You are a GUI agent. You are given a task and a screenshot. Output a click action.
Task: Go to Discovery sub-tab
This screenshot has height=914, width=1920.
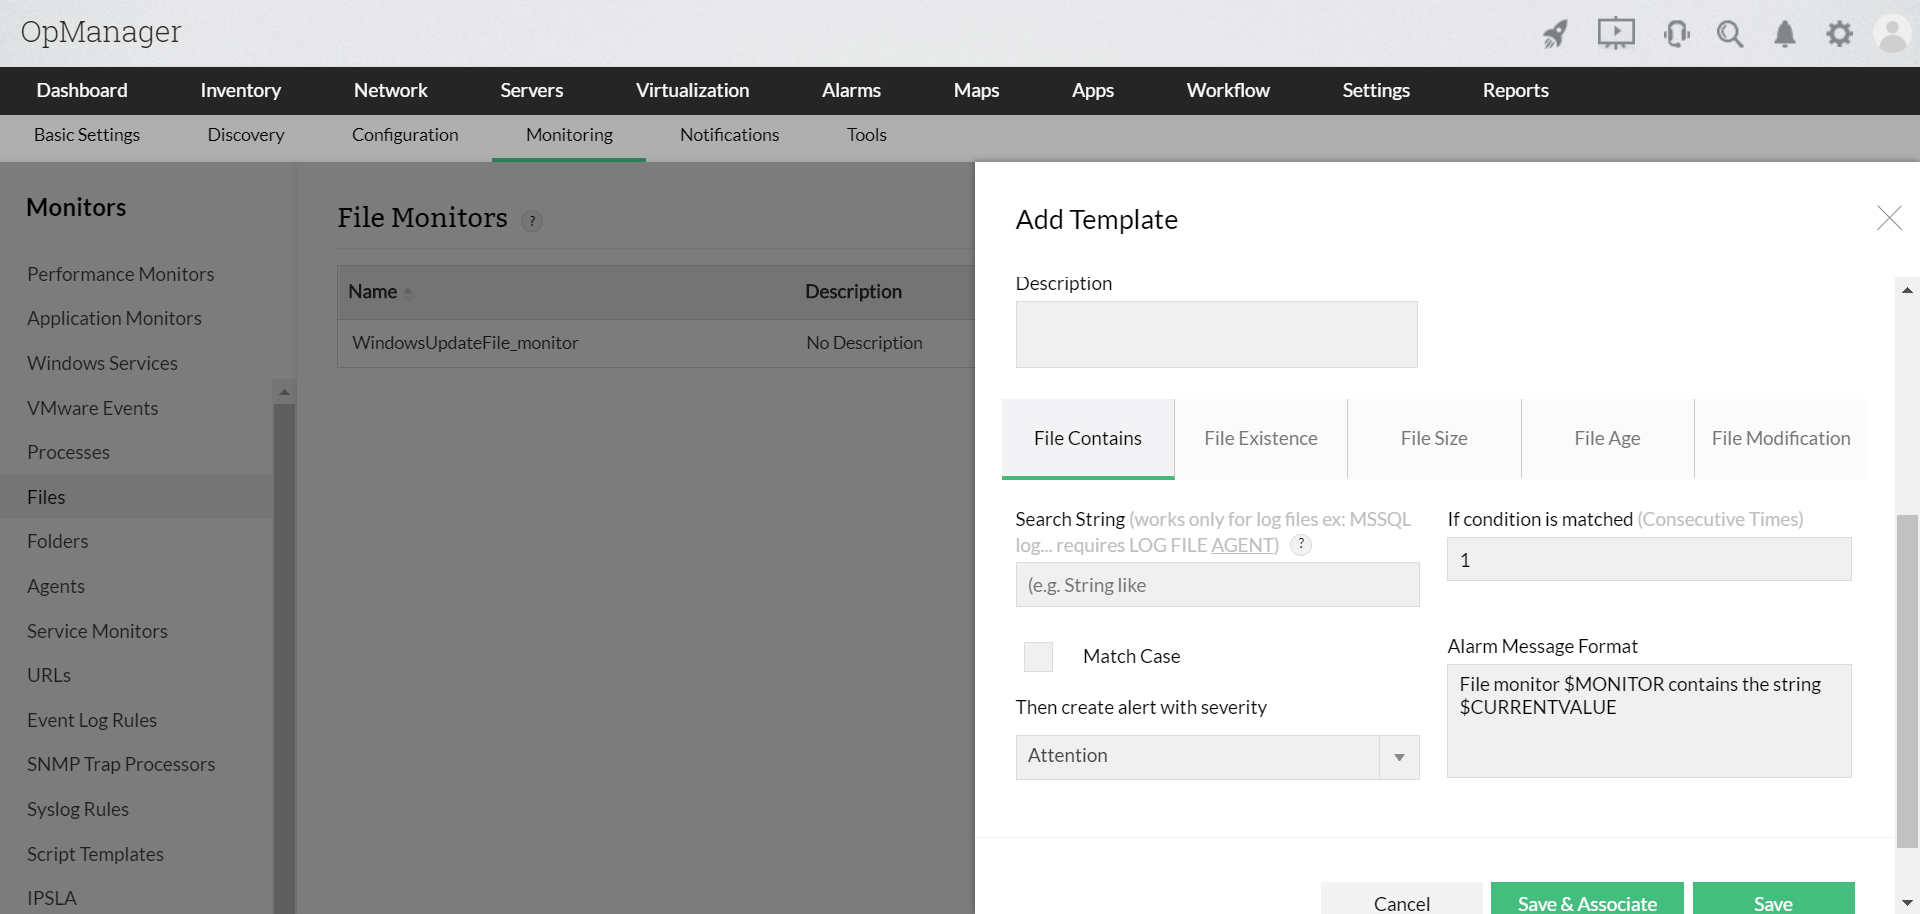point(246,135)
